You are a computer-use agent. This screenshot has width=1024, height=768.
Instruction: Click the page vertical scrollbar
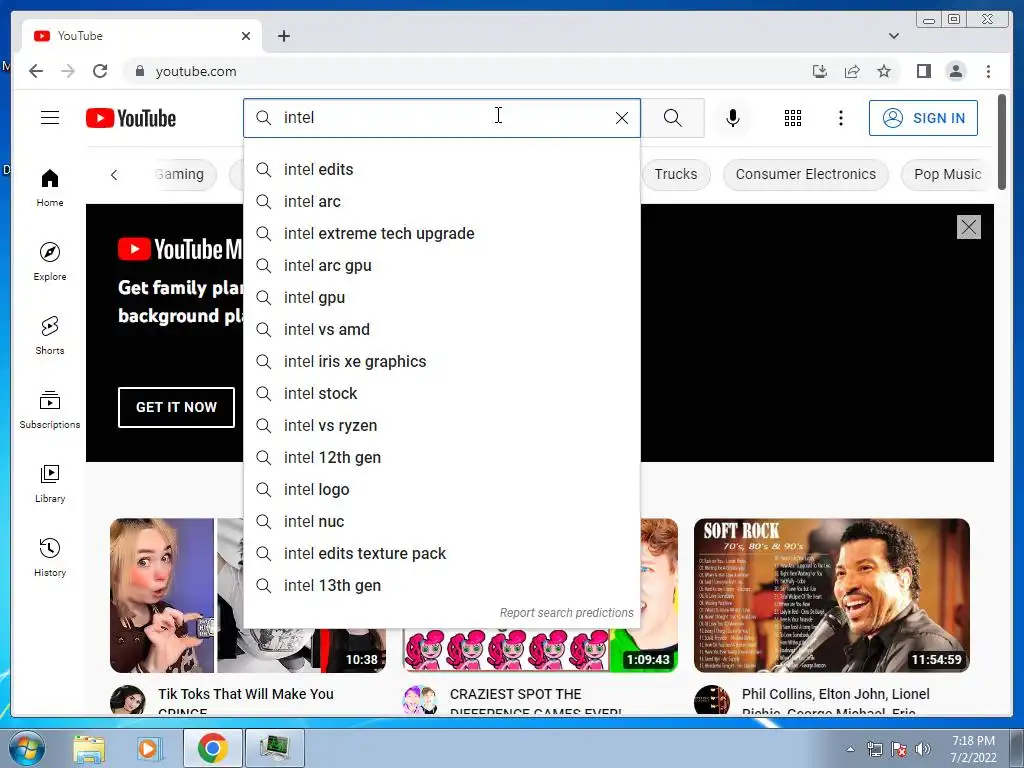[1002, 143]
